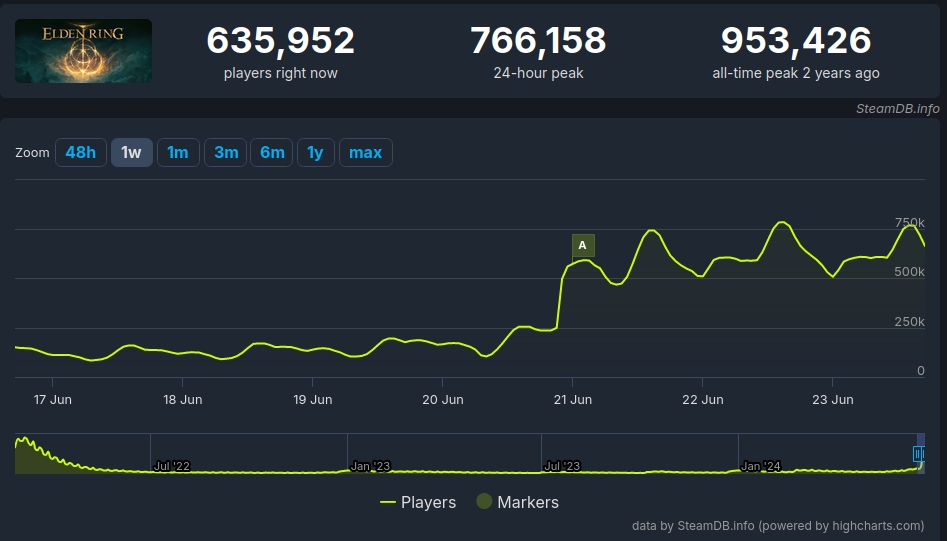The width and height of the screenshot is (947, 541).
Task: Click the all-time peak 953,426 figure
Action: [x=795, y=41]
